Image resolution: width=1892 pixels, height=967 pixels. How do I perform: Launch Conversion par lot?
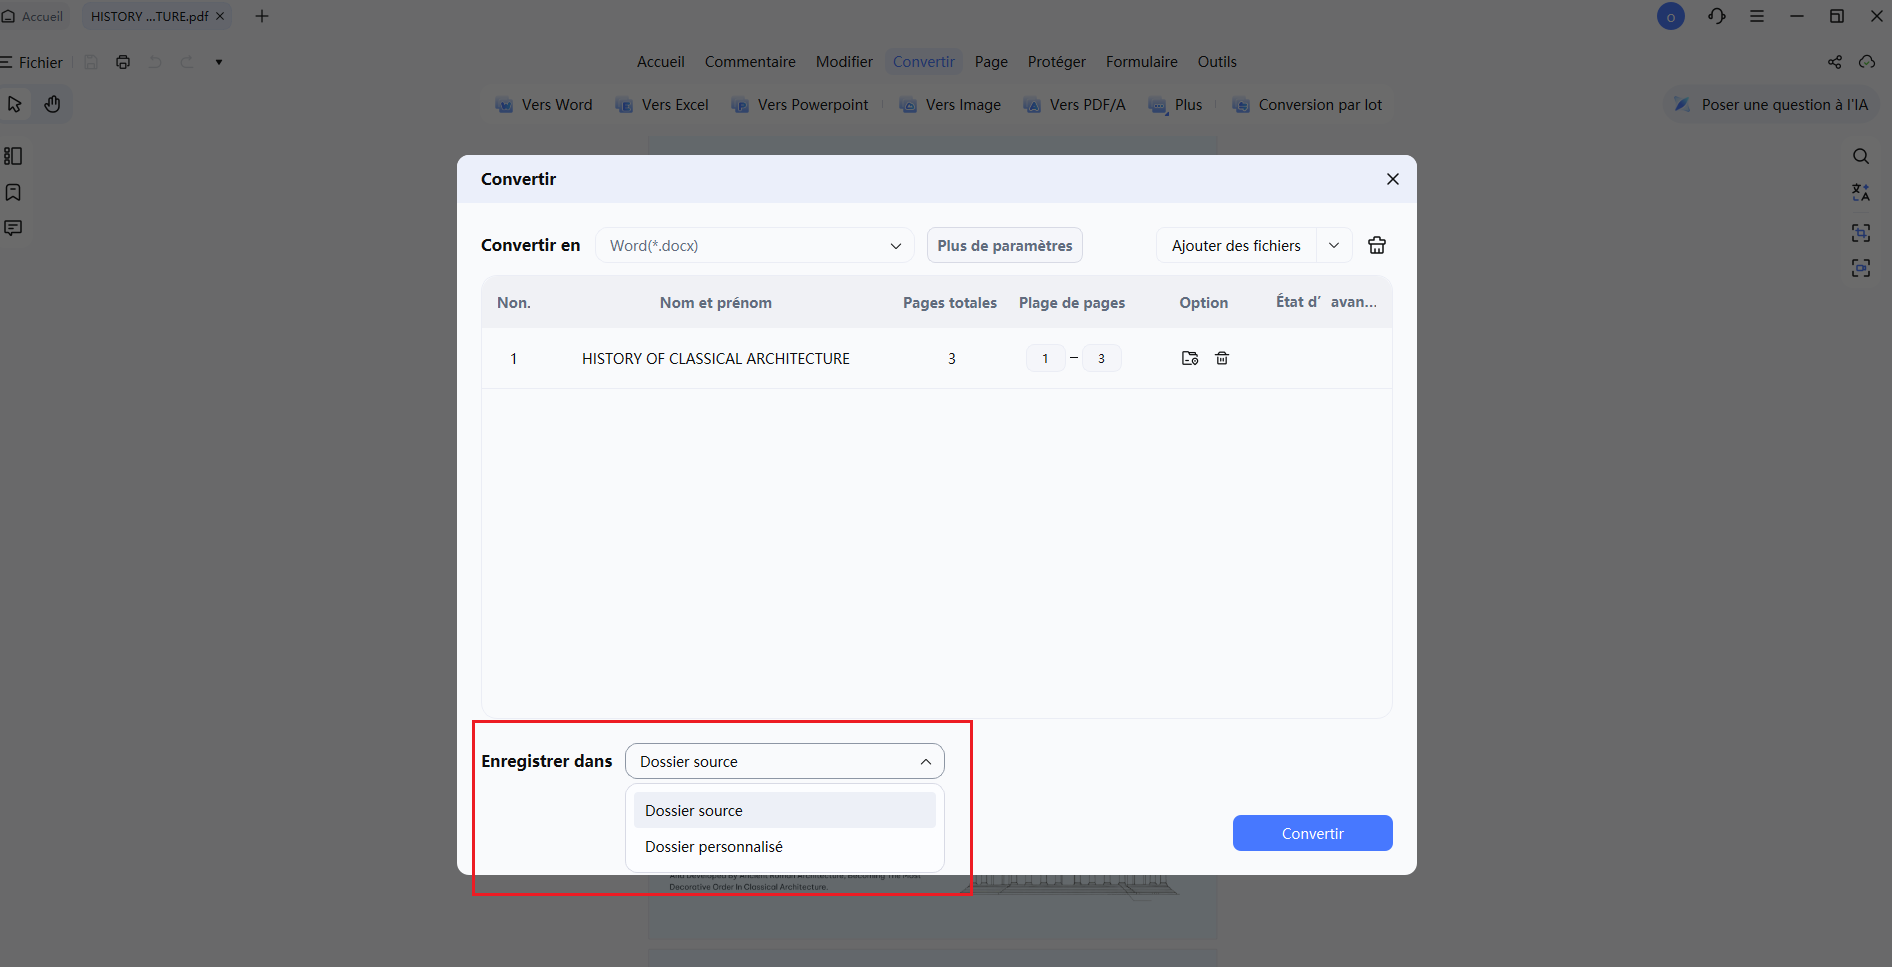pos(1308,105)
